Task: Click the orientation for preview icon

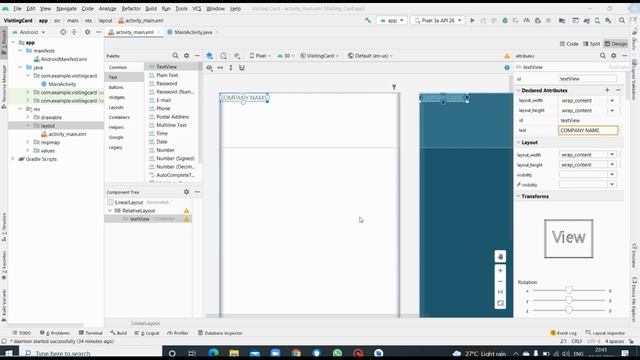Action: pos(223,56)
